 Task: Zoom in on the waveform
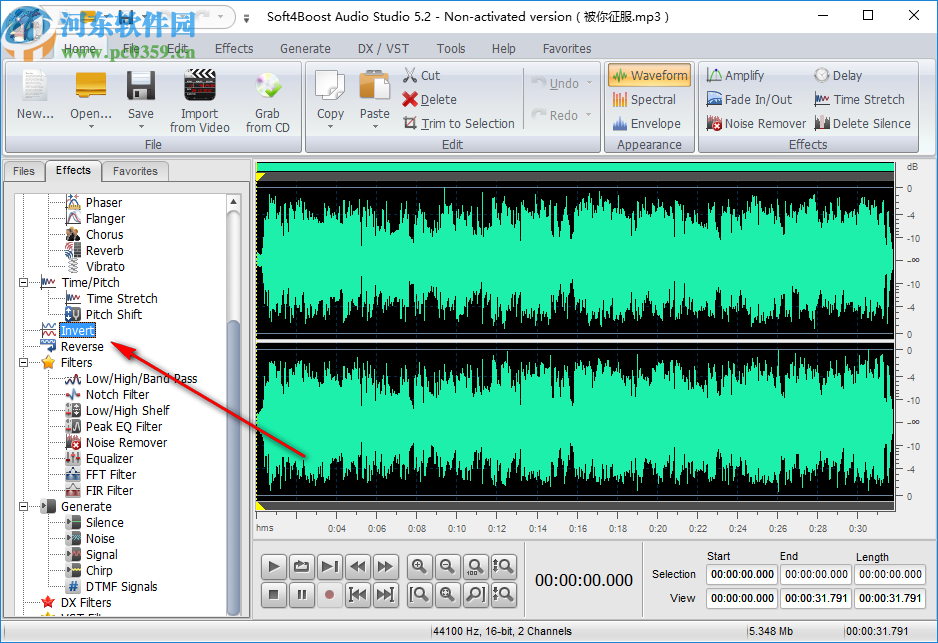point(419,566)
